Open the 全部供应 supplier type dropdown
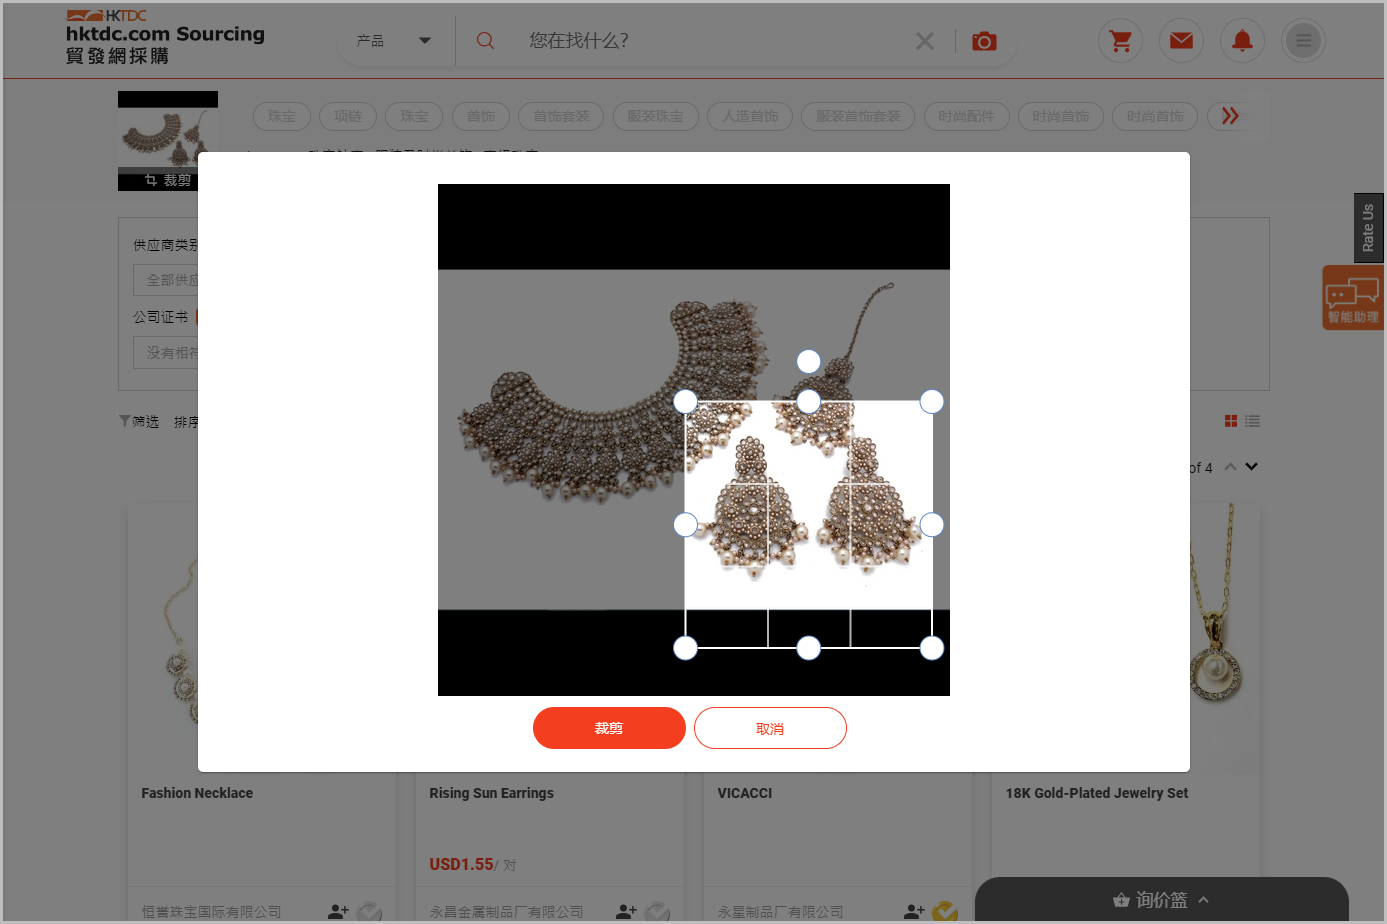The image size is (1387, 924). click(166, 280)
